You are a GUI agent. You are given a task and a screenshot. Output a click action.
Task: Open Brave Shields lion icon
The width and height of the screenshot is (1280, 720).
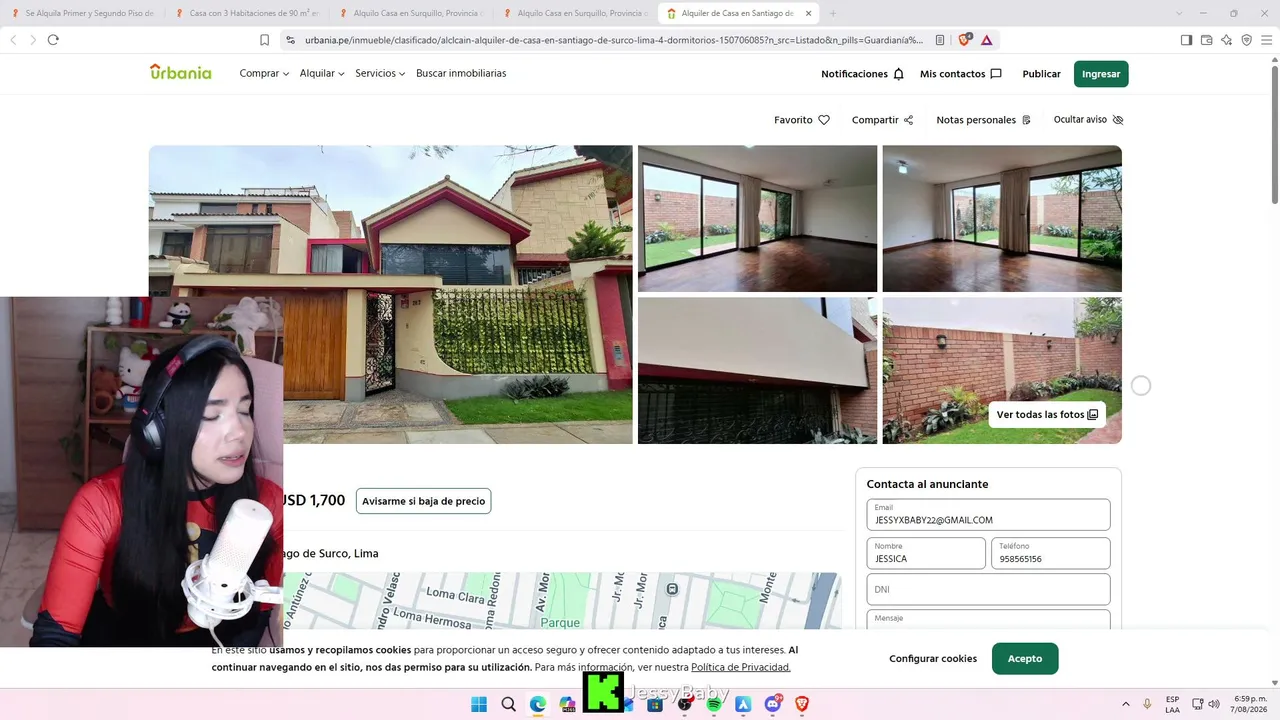pyautogui.click(x=965, y=40)
